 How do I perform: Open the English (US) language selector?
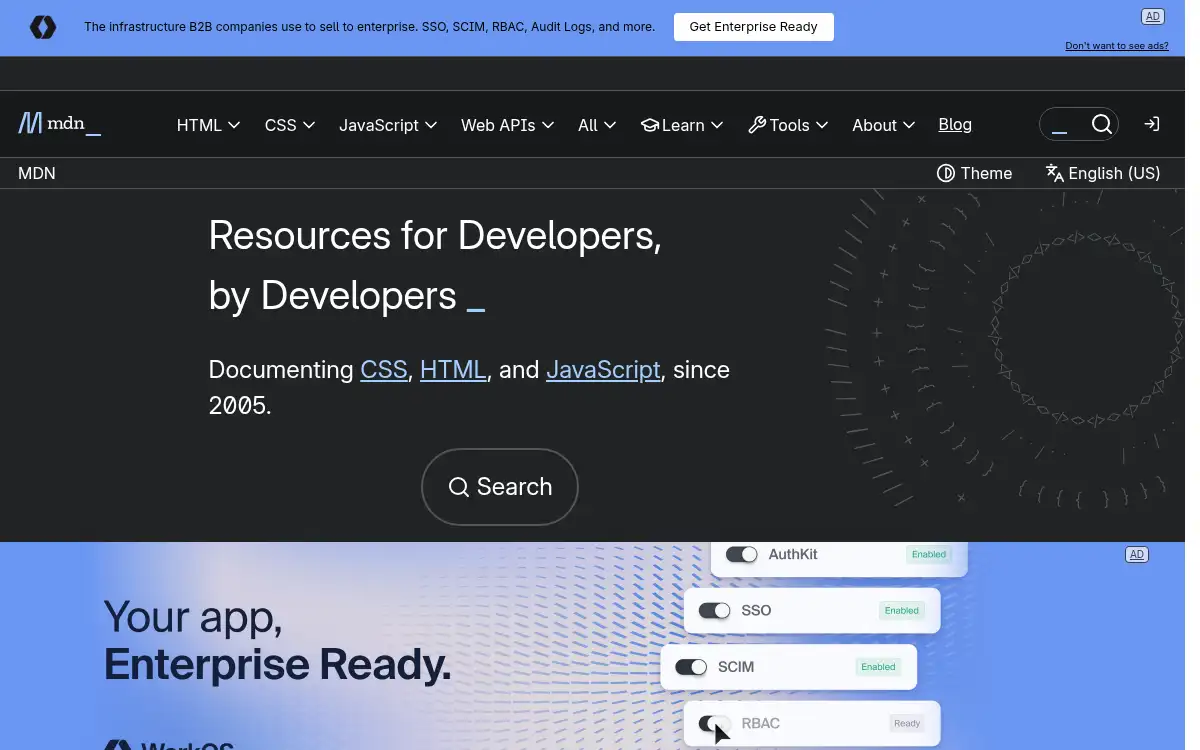pos(1103,173)
